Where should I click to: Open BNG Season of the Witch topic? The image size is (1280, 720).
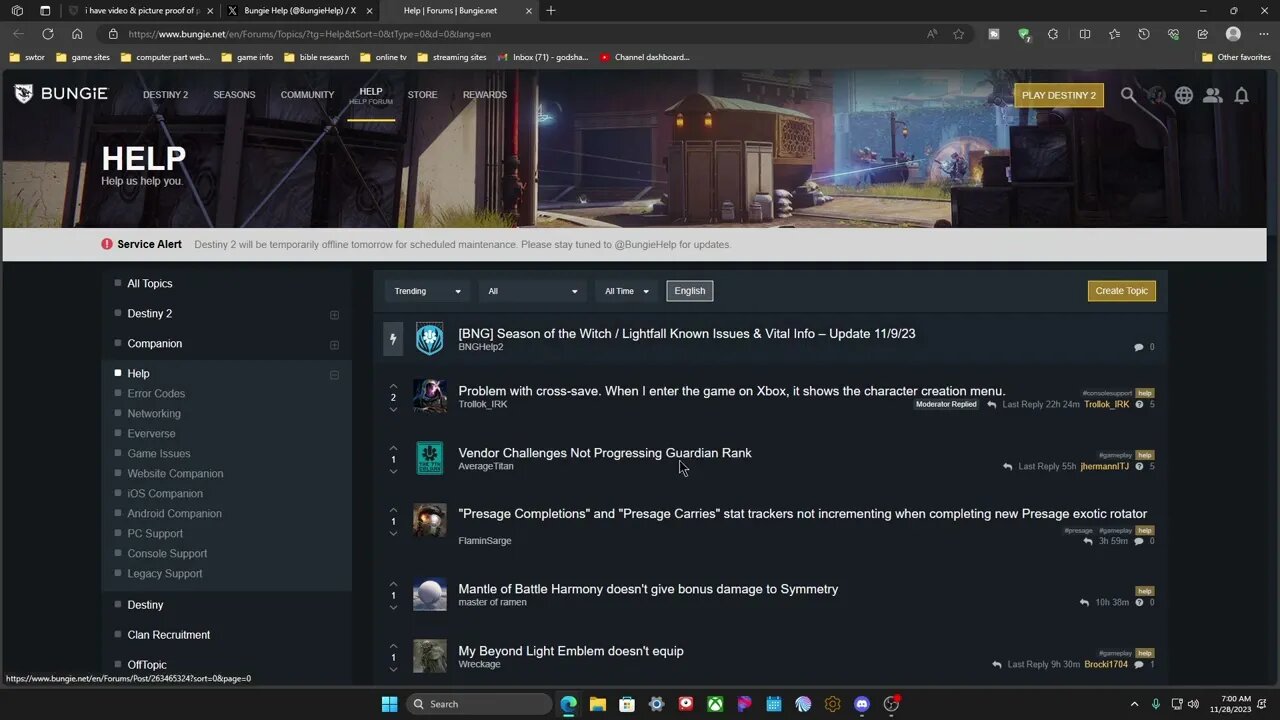[687, 333]
